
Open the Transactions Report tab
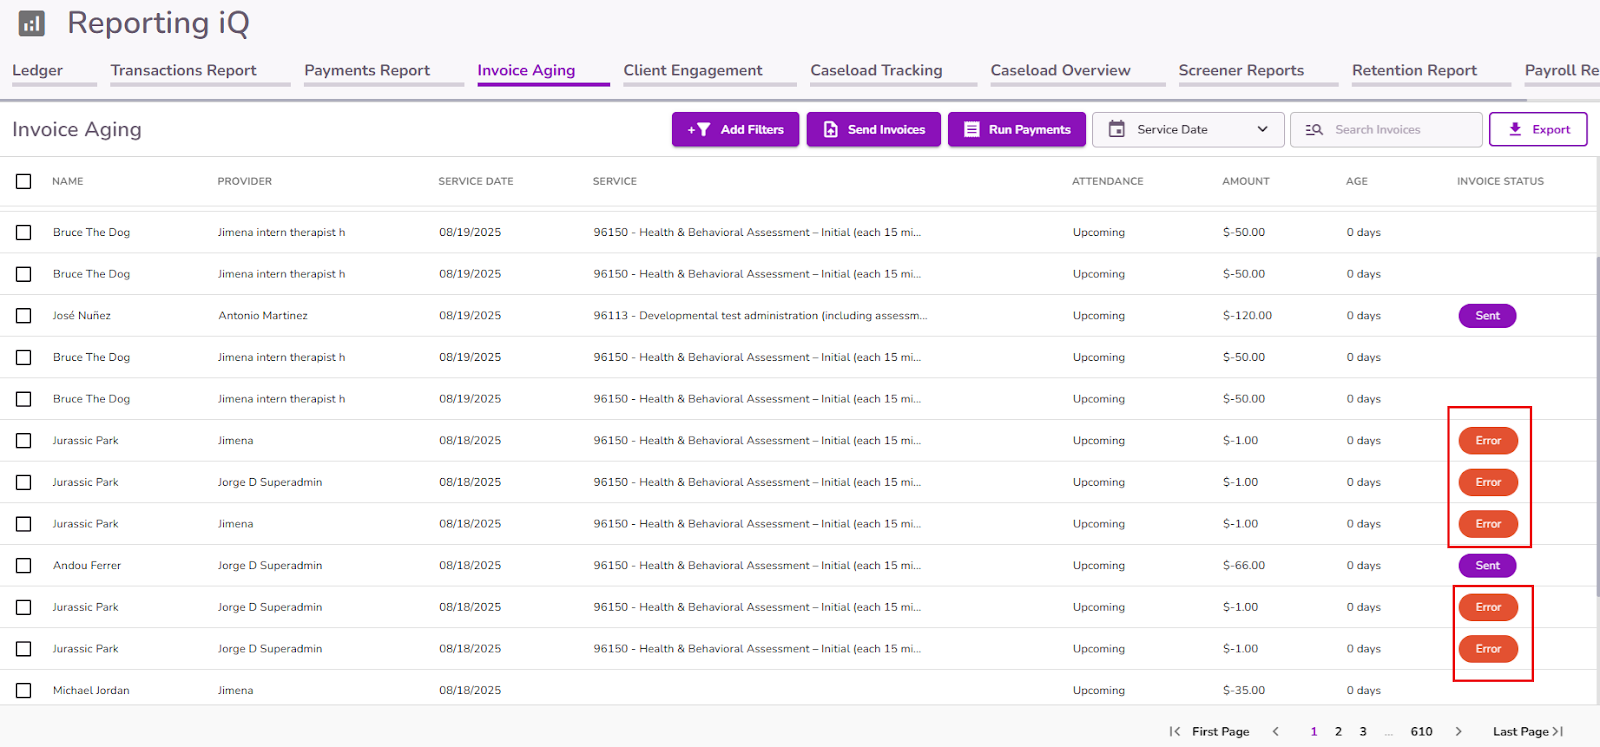point(183,70)
